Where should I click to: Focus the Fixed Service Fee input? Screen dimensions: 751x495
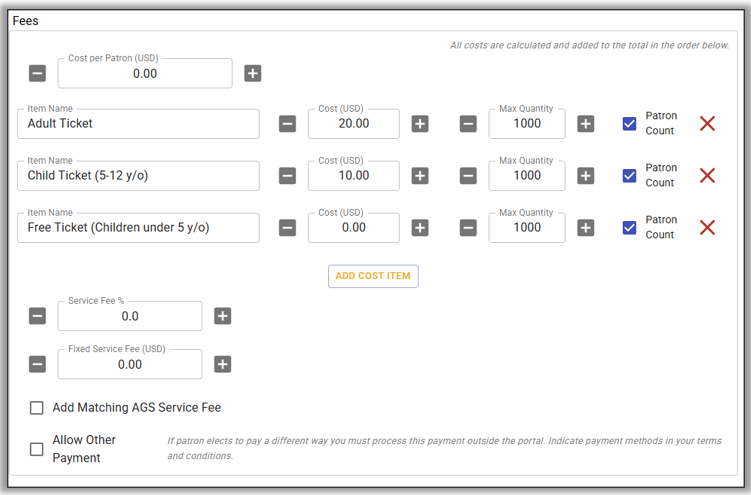(x=130, y=365)
